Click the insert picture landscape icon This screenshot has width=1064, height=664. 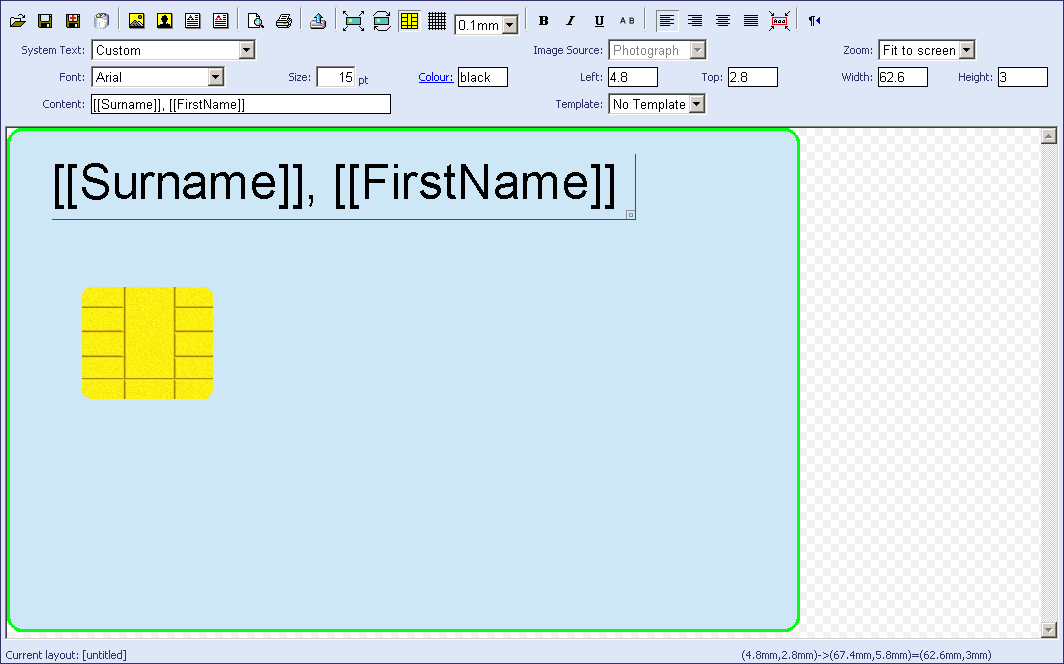pos(137,21)
